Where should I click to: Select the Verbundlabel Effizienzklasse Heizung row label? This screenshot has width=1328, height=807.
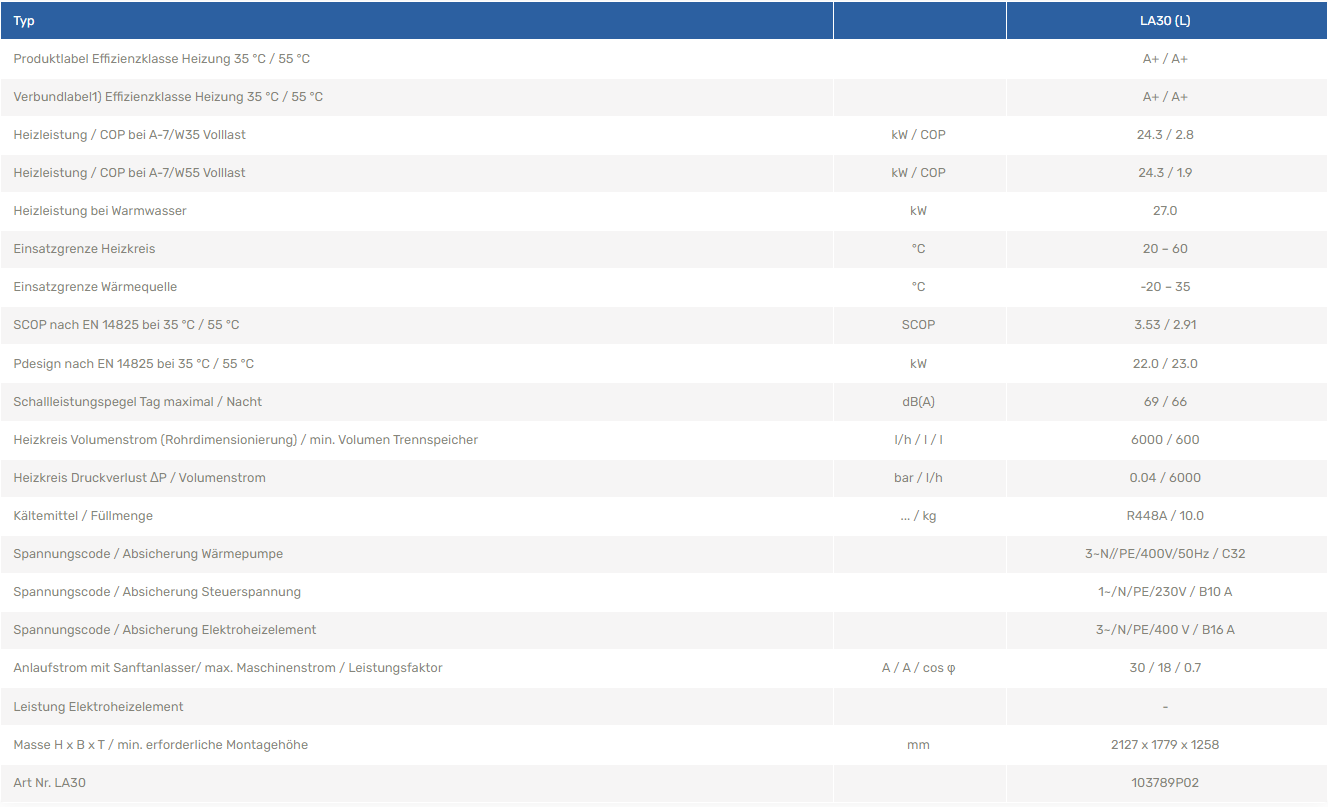point(168,97)
